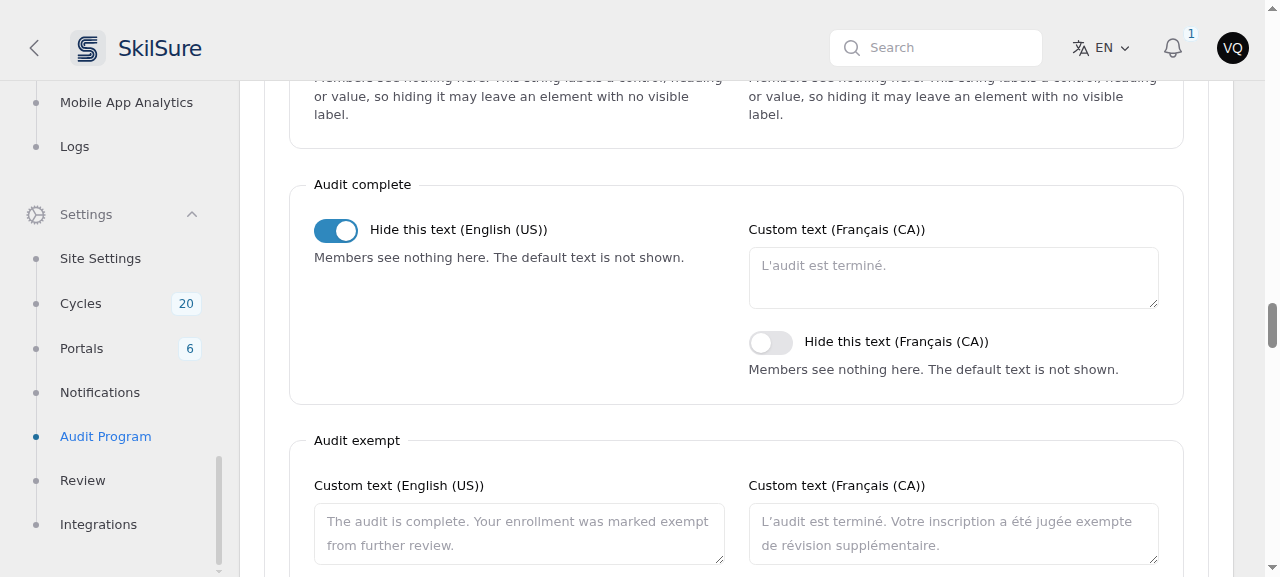Click the Cycles count badge 20
The image size is (1280, 577).
pyautogui.click(x=186, y=304)
